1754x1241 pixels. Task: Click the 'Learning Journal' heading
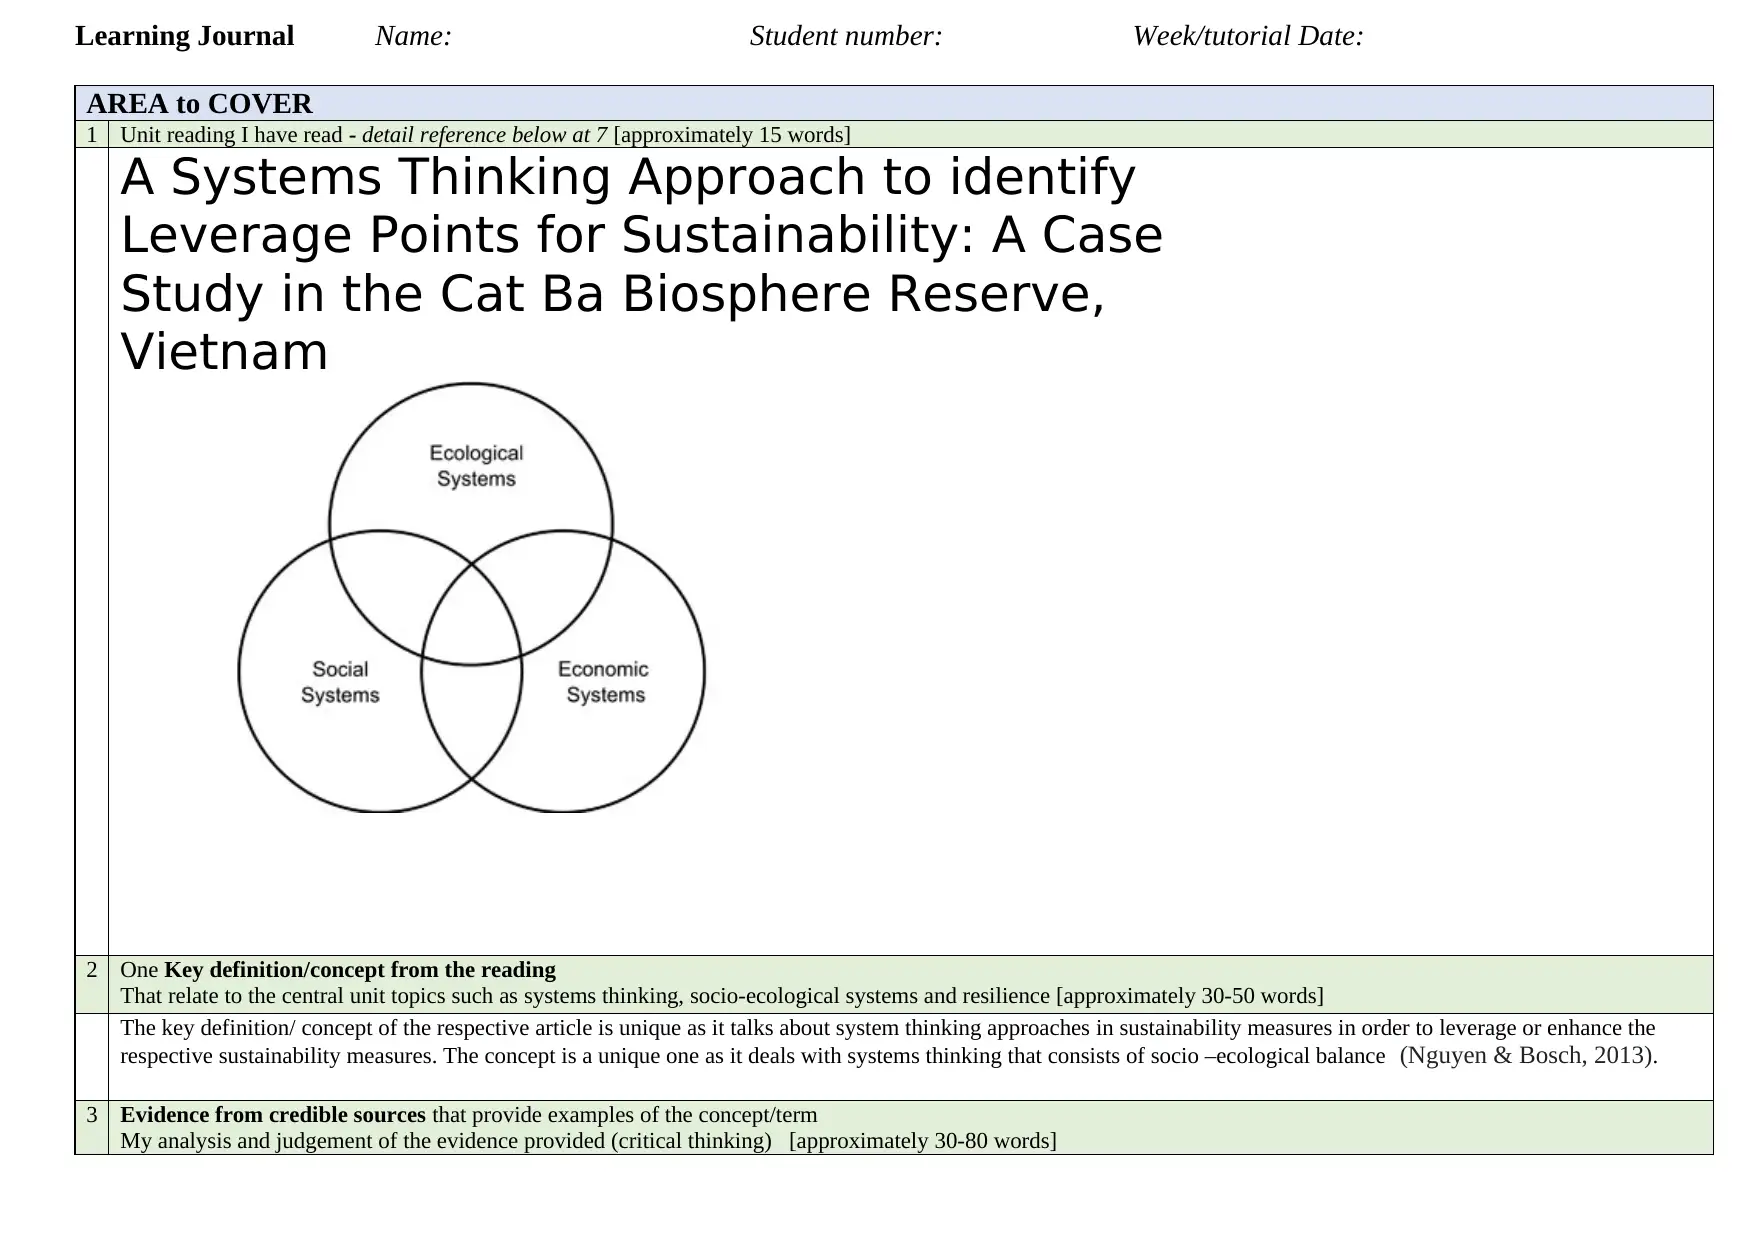pyautogui.click(x=184, y=36)
